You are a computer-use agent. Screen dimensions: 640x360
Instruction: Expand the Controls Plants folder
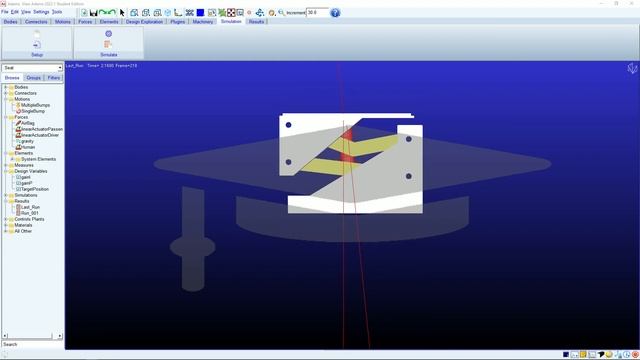(x=6, y=219)
